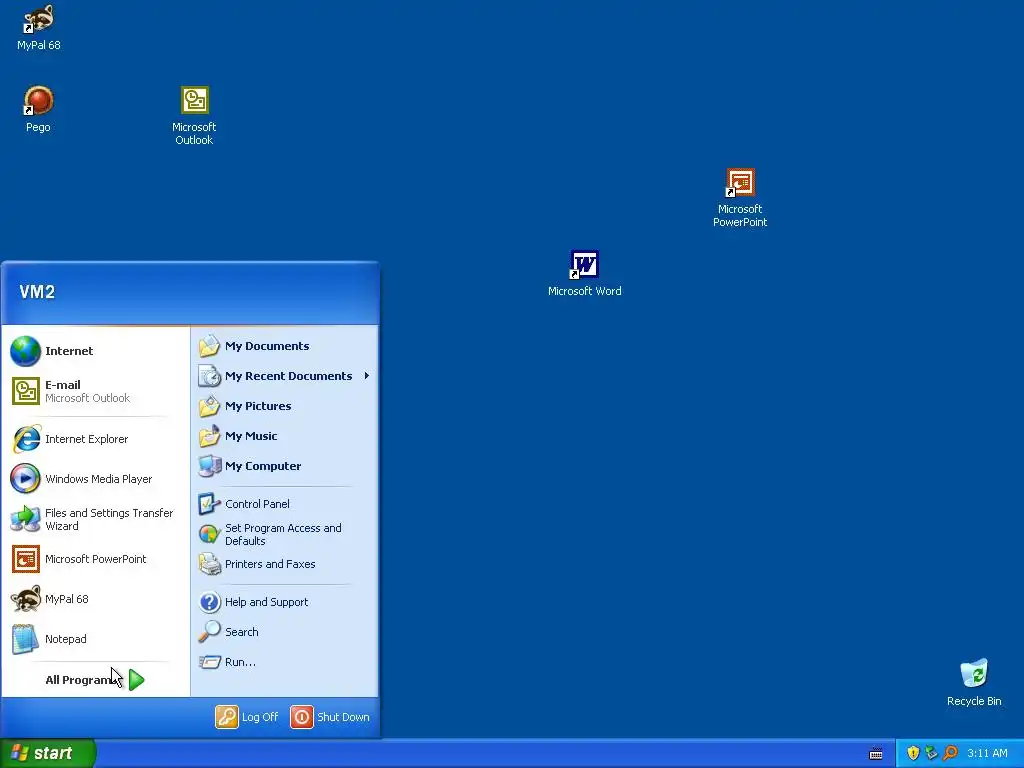Click the Shut Down button
Viewport: 1024px width, 768px height.
point(330,716)
